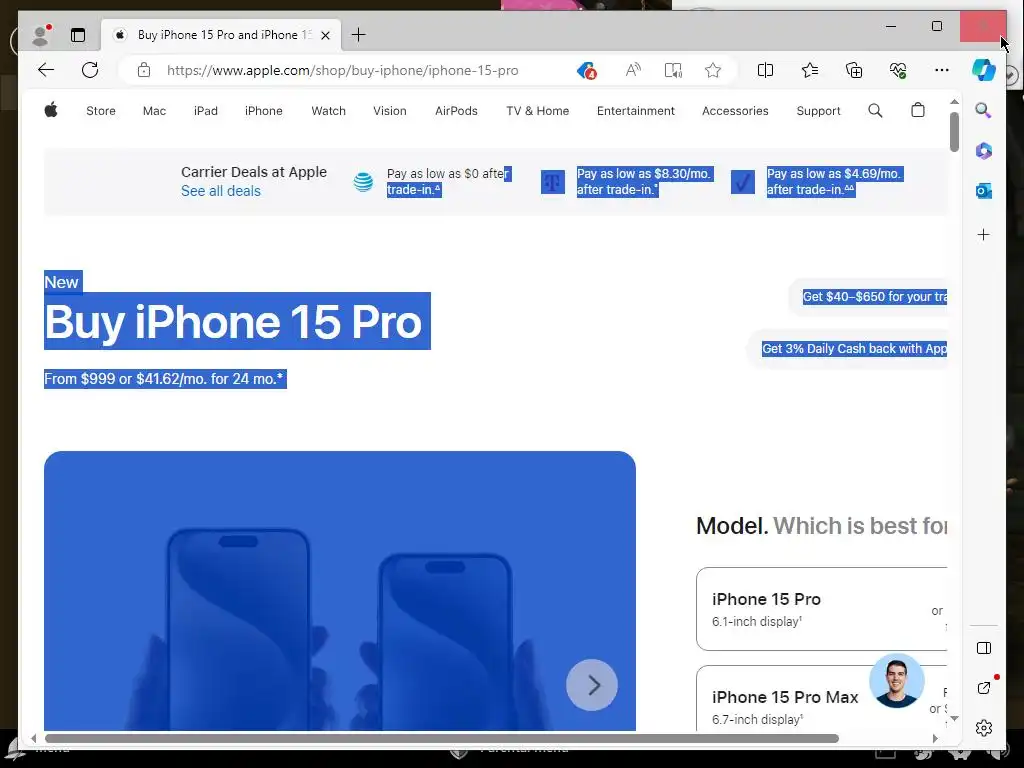Open the iPhone menu item
Viewport: 1024px width, 768px height.
264,111
